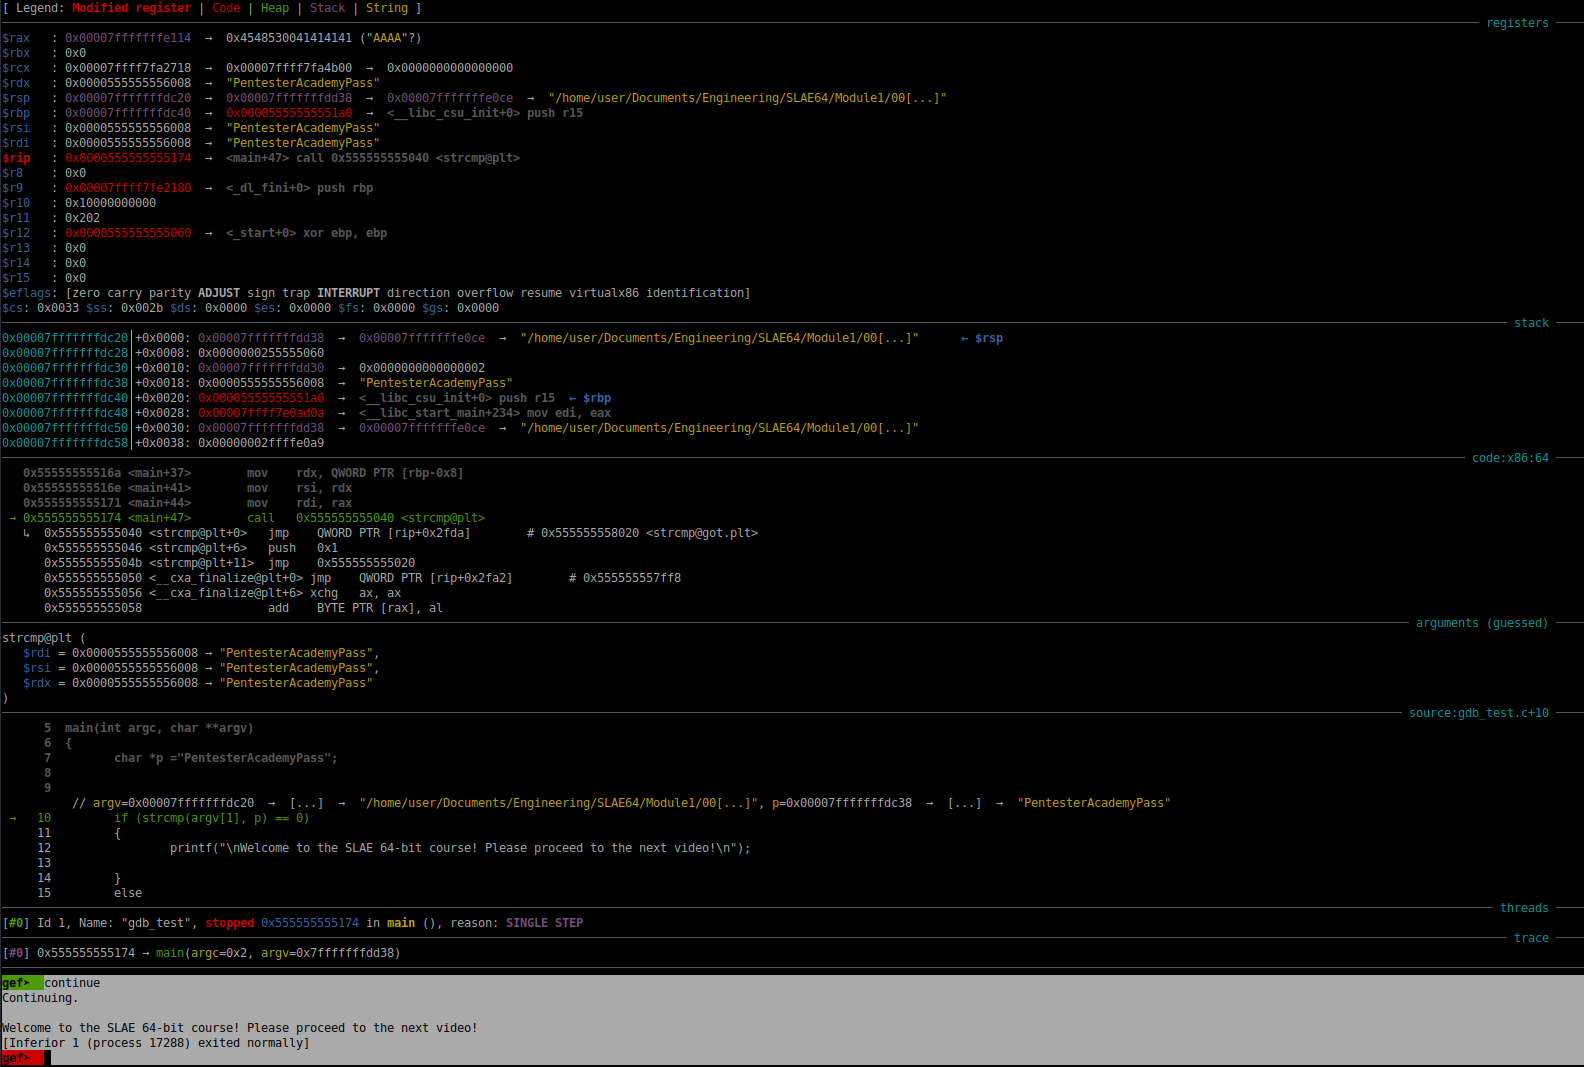Click the green gef> prompt
Screen dimensions: 1584x1067
click(23, 983)
